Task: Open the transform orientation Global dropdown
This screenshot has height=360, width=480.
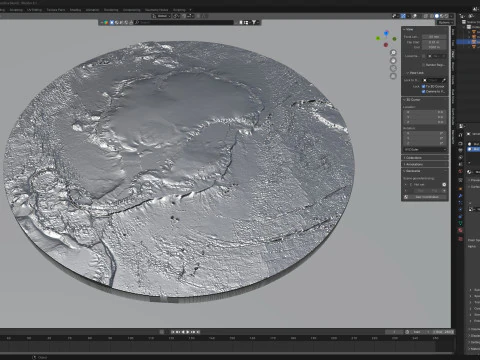Action: point(161,16)
